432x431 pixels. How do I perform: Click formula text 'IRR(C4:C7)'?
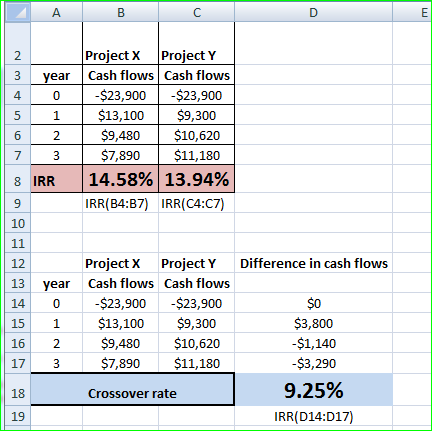[193, 203]
